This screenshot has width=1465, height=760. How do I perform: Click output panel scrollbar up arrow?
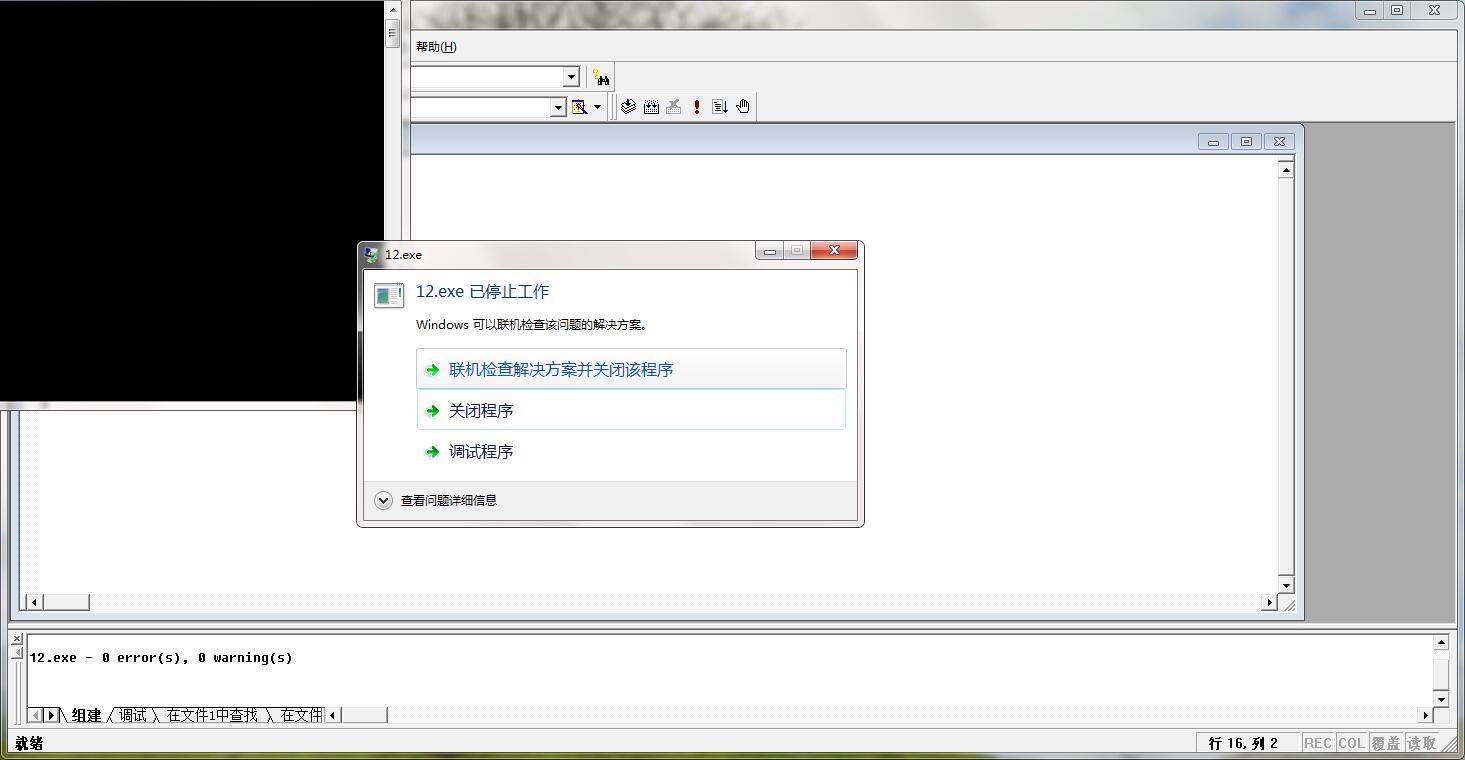(1441, 643)
